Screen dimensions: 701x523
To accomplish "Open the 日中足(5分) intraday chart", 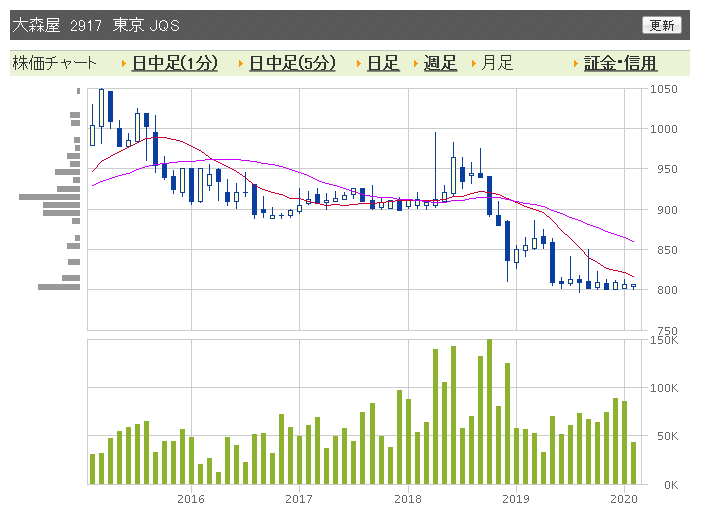I will pyautogui.click(x=292, y=63).
